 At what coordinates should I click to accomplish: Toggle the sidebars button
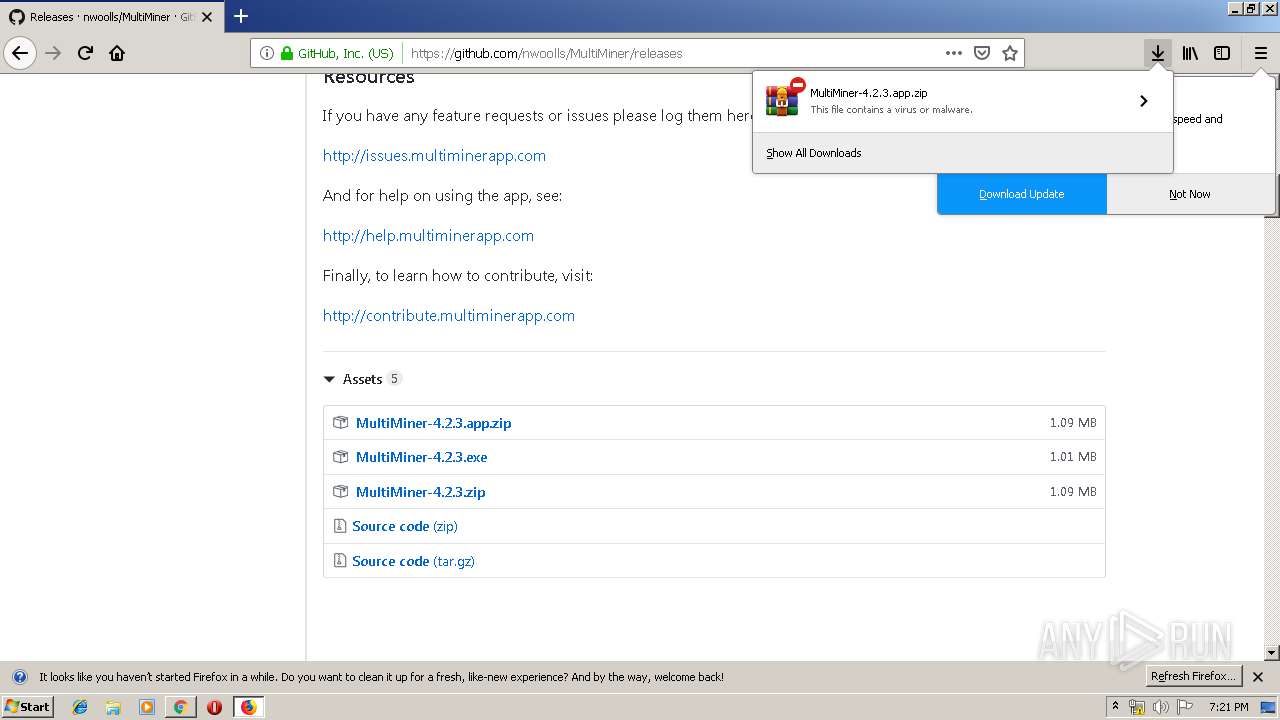pyautogui.click(x=1222, y=53)
